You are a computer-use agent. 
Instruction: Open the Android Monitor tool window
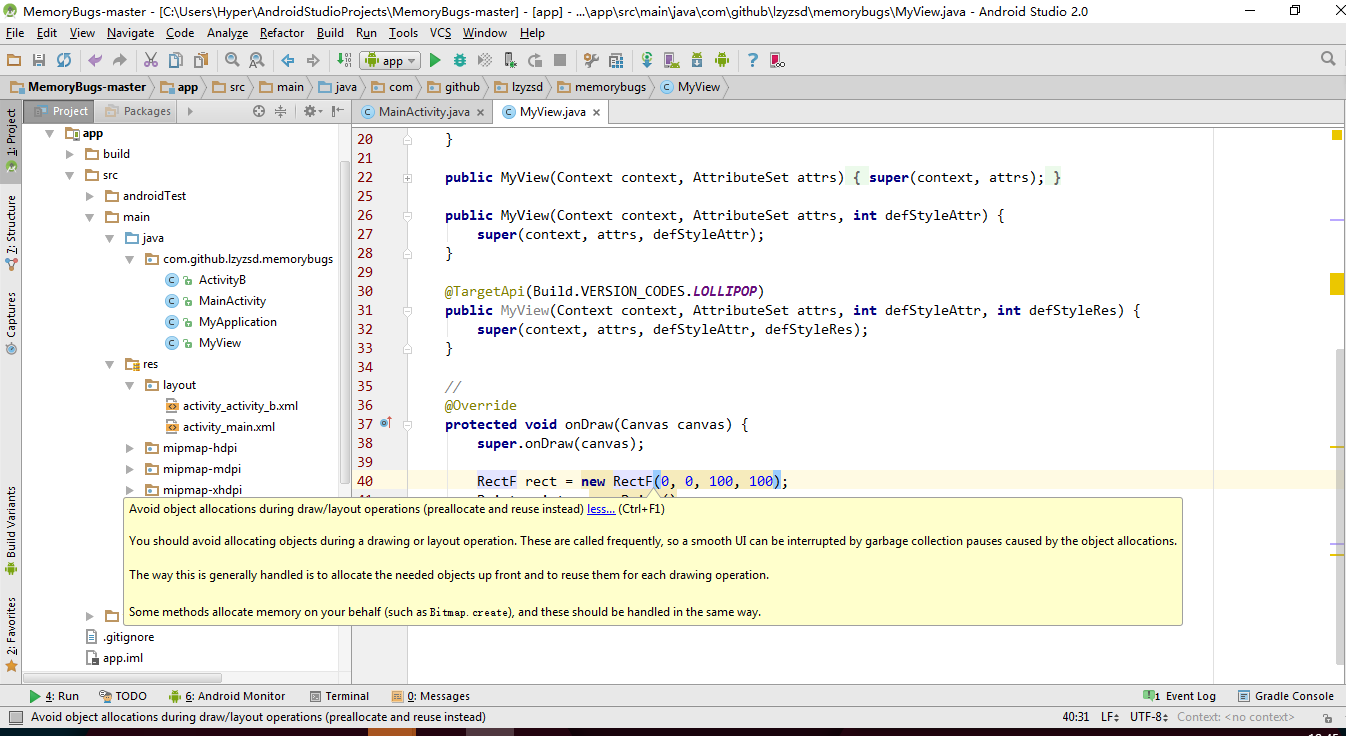(x=227, y=696)
